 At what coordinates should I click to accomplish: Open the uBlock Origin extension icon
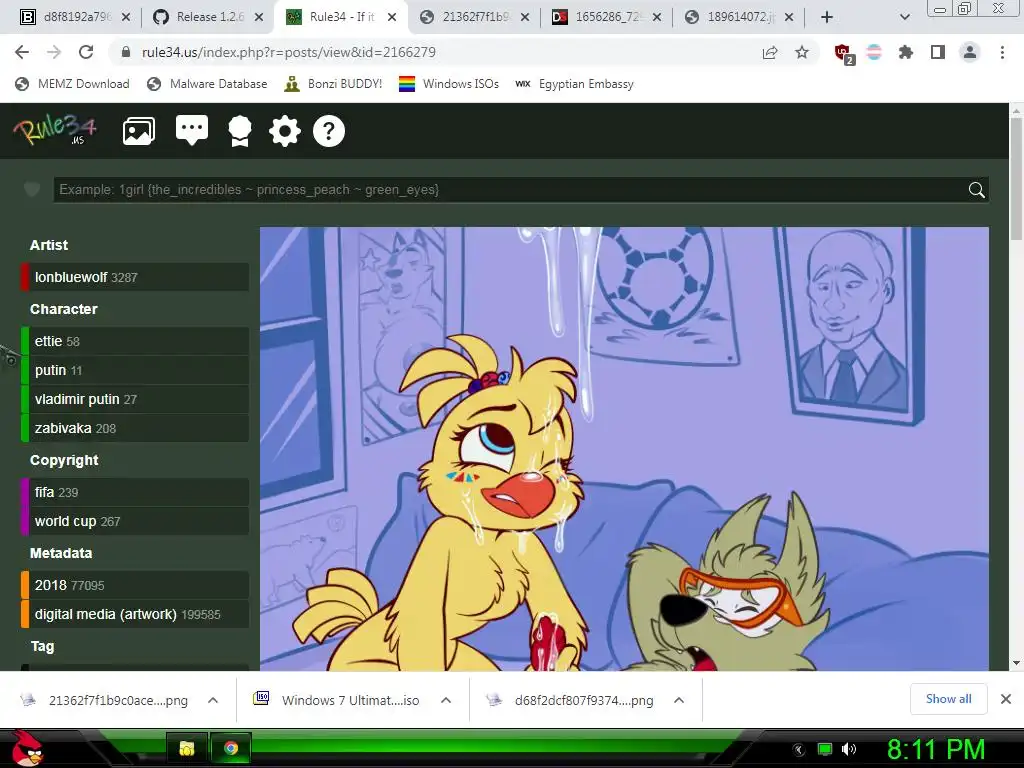(844, 54)
